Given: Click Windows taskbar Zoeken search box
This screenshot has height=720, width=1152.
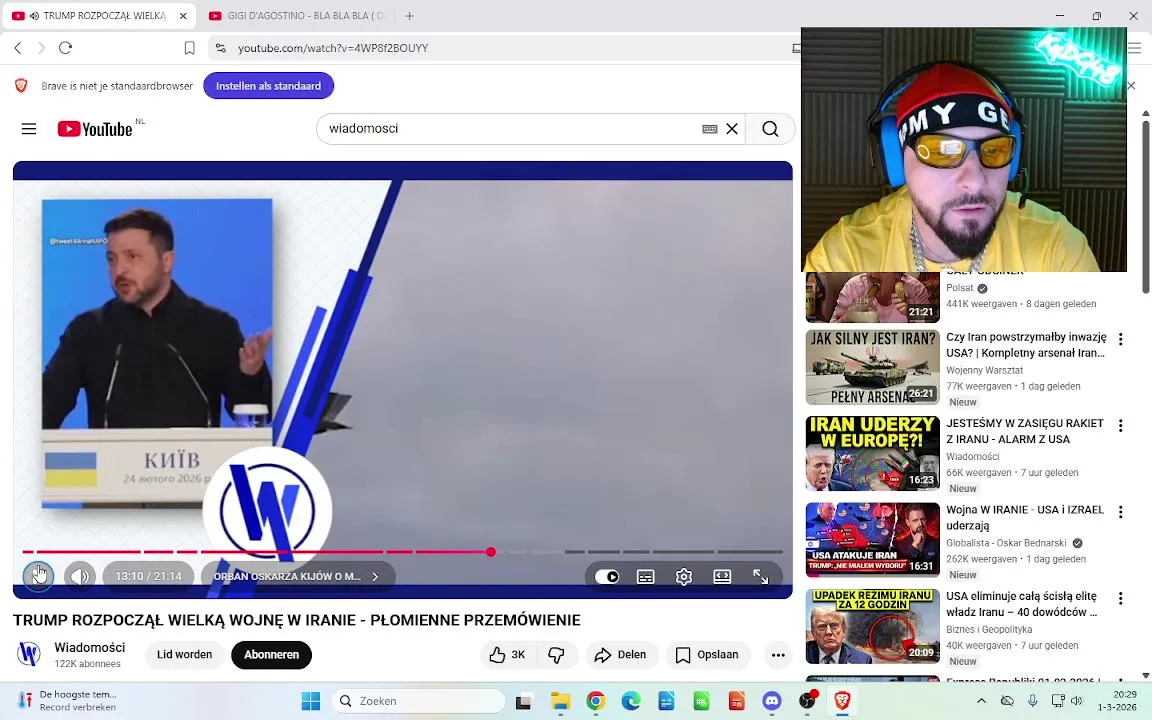Looking at the screenshot, I should coord(419,701).
